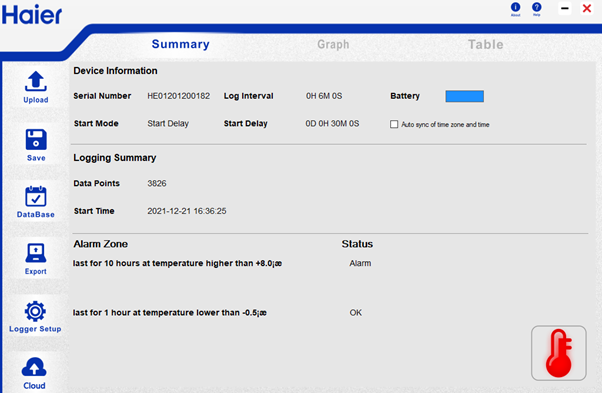
Task: Click the Status column heading
Action: (x=357, y=244)
